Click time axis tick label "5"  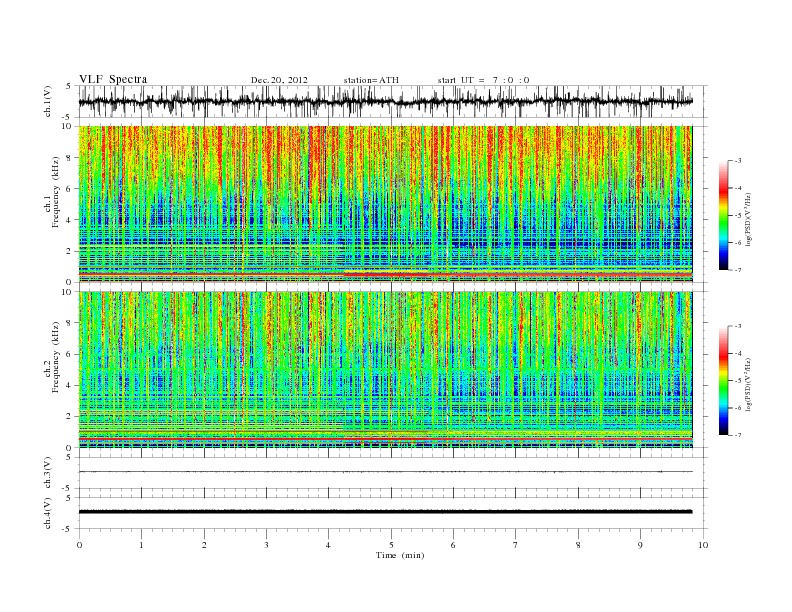coord(391,545)
